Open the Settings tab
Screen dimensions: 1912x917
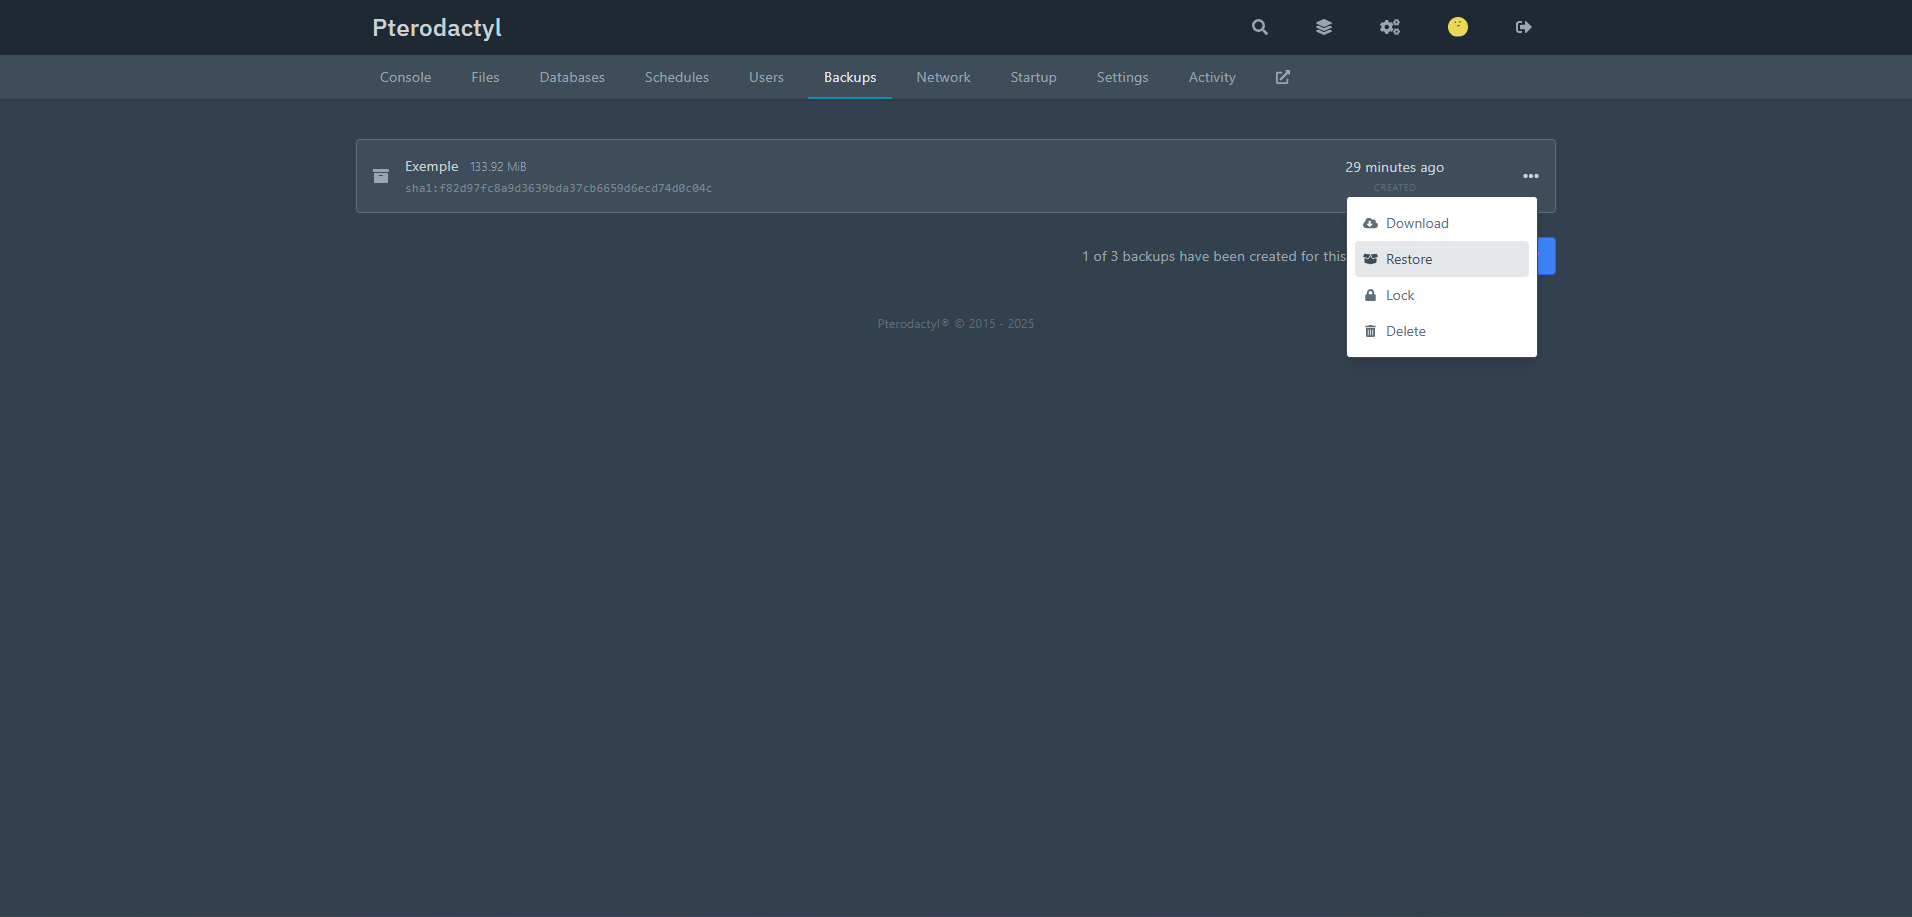[x=1122, y=77]
